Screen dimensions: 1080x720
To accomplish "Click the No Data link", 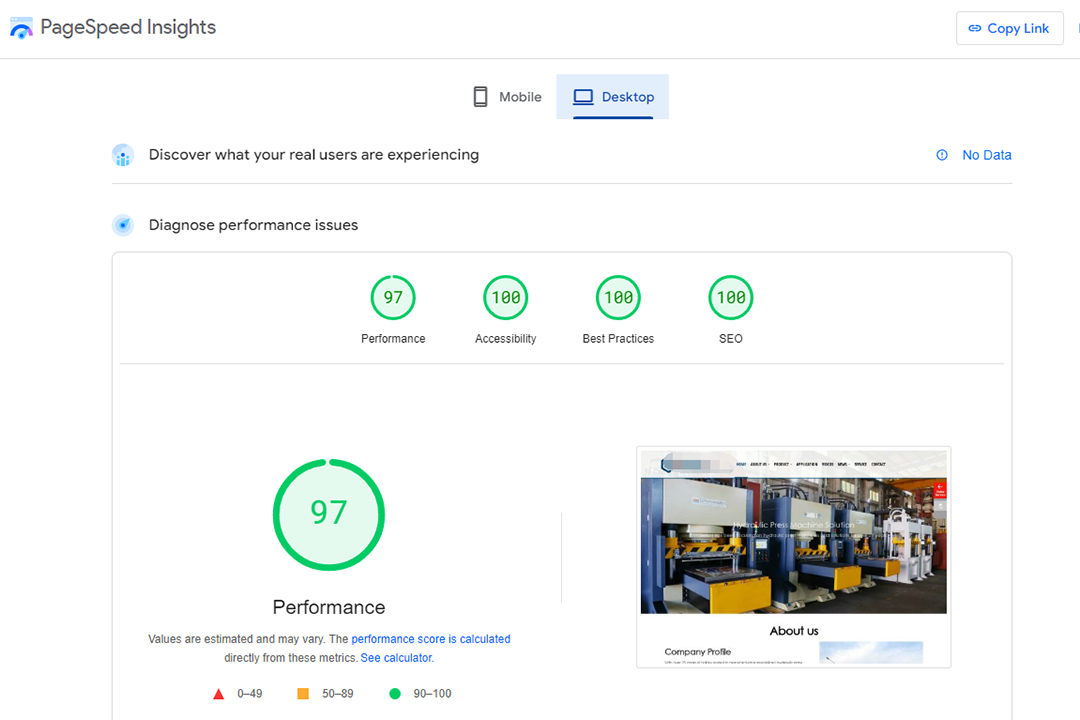I will [986, 155].
